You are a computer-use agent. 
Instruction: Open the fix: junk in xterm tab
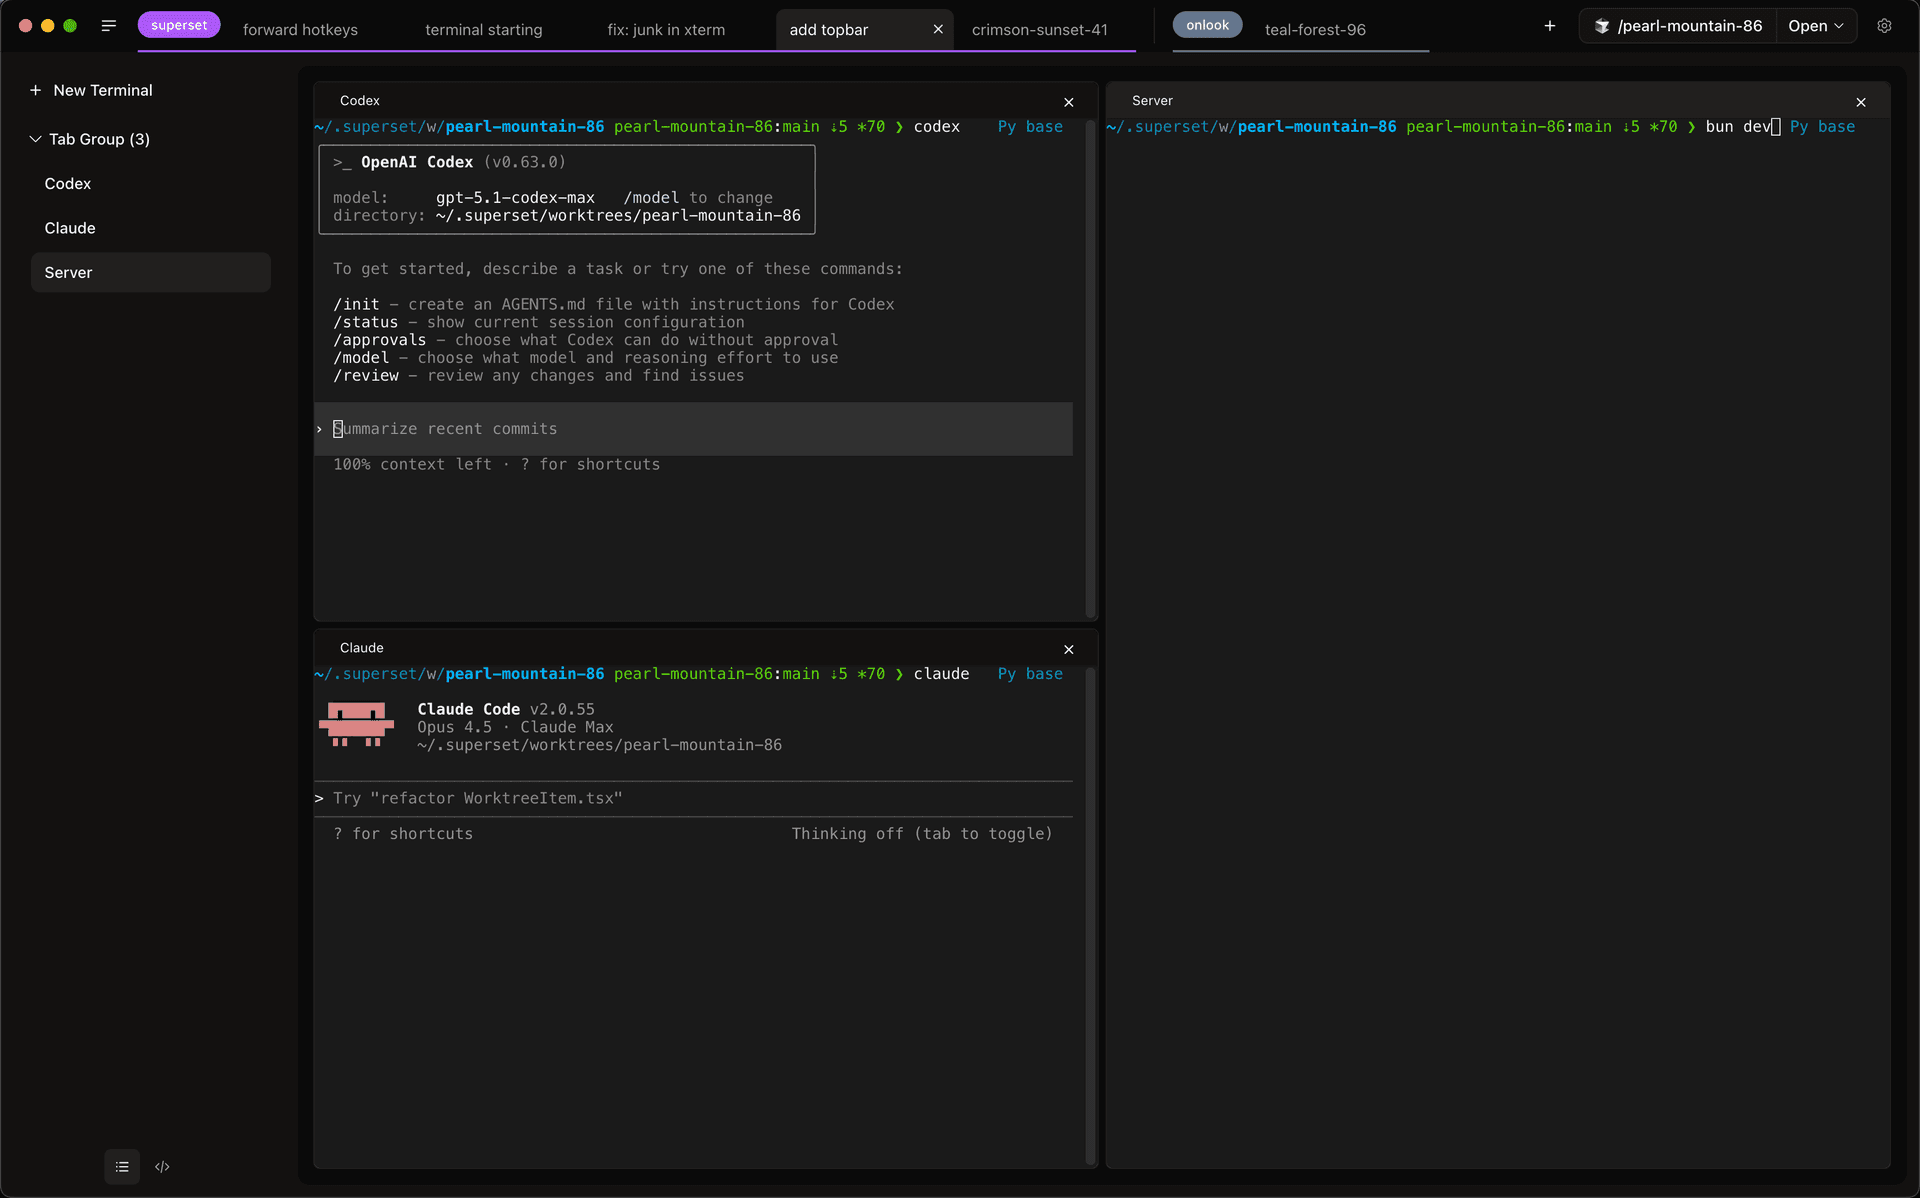click(666, 30)
